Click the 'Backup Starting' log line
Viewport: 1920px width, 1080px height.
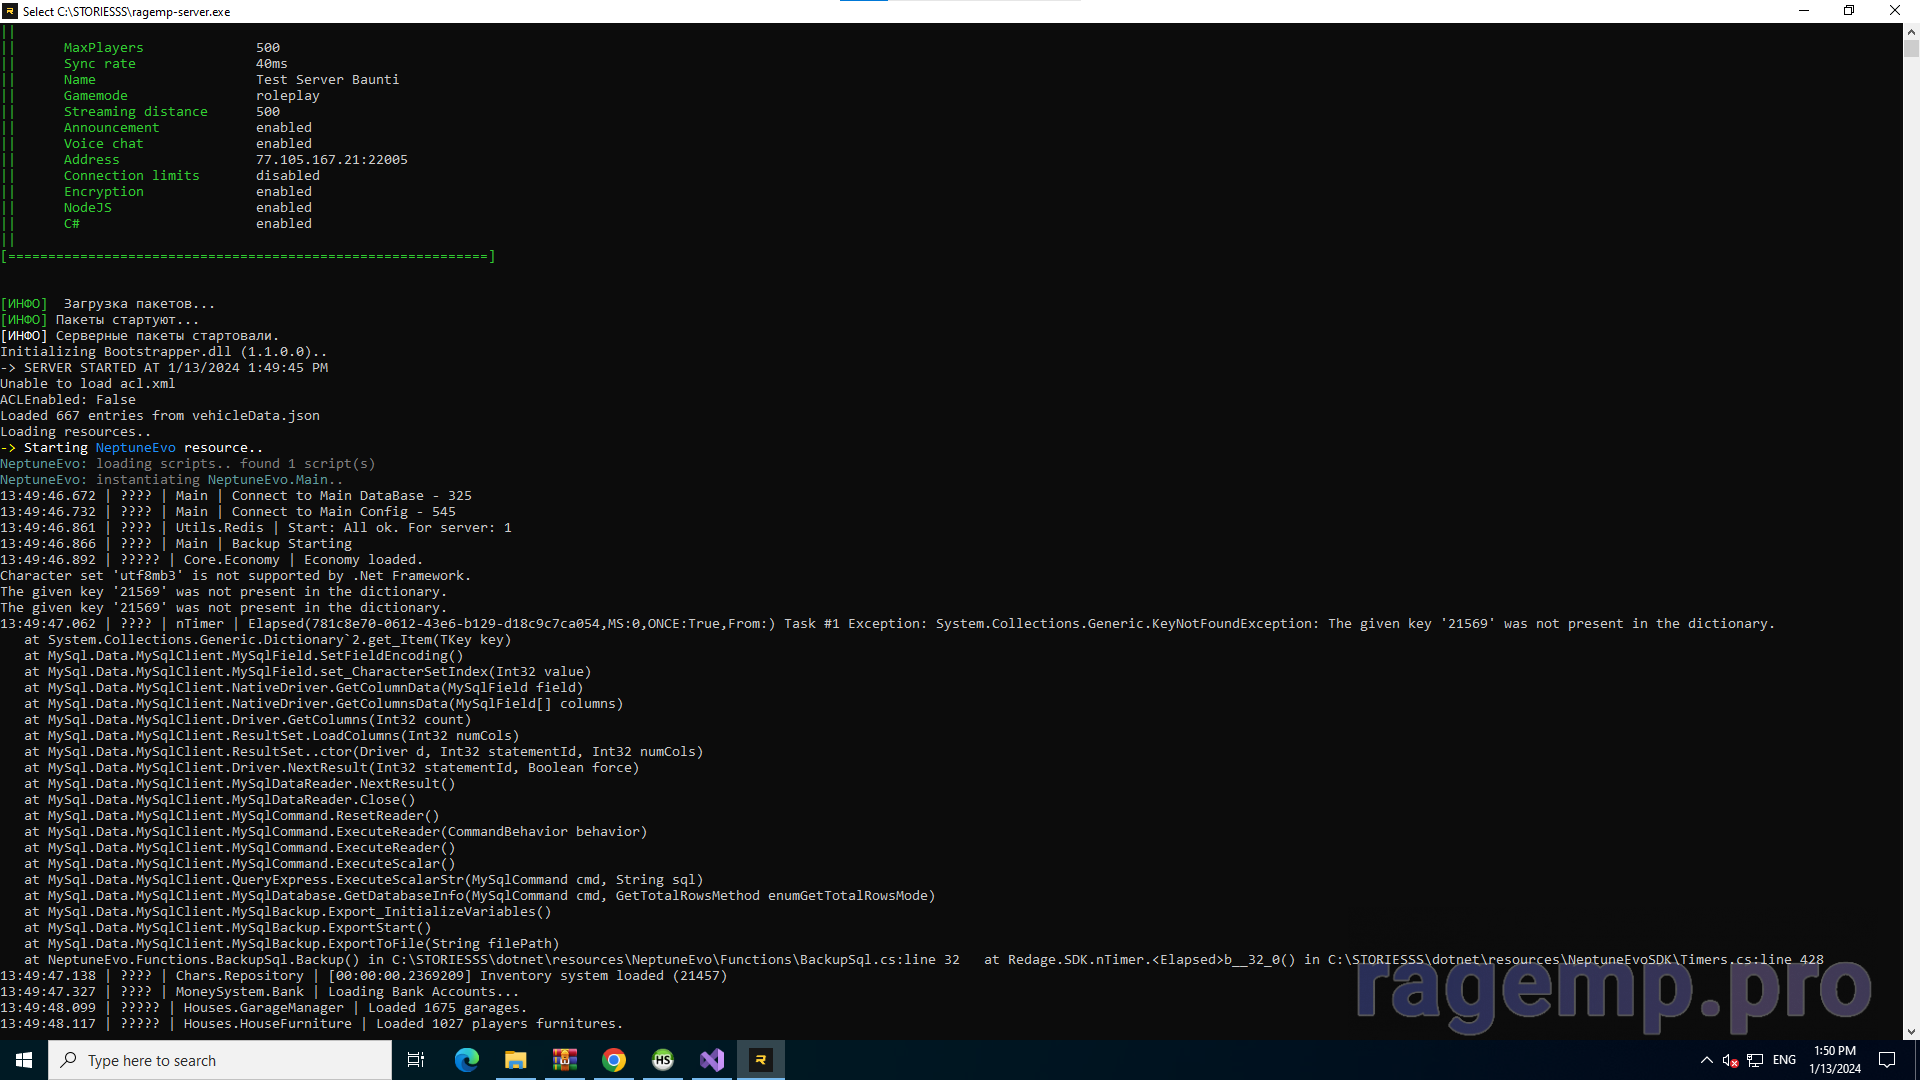tap(176, 543)
